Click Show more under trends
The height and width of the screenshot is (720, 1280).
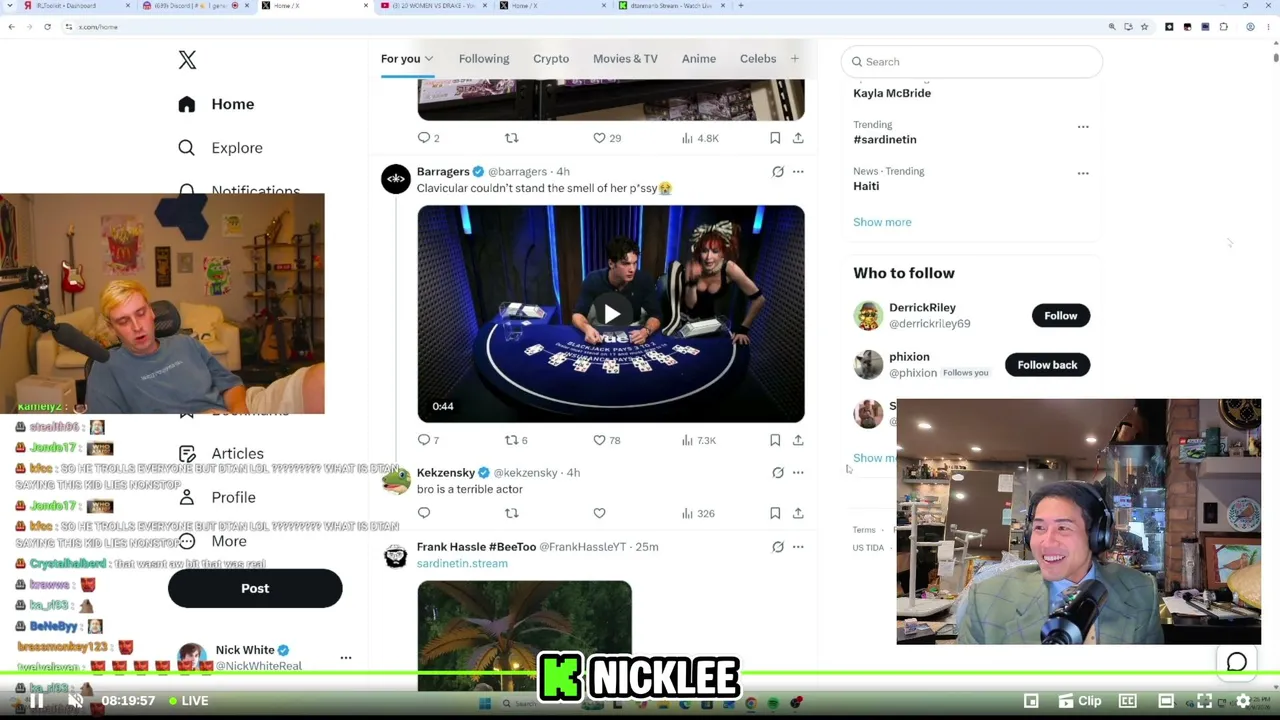pyautogui.click(x=882, y=222)
